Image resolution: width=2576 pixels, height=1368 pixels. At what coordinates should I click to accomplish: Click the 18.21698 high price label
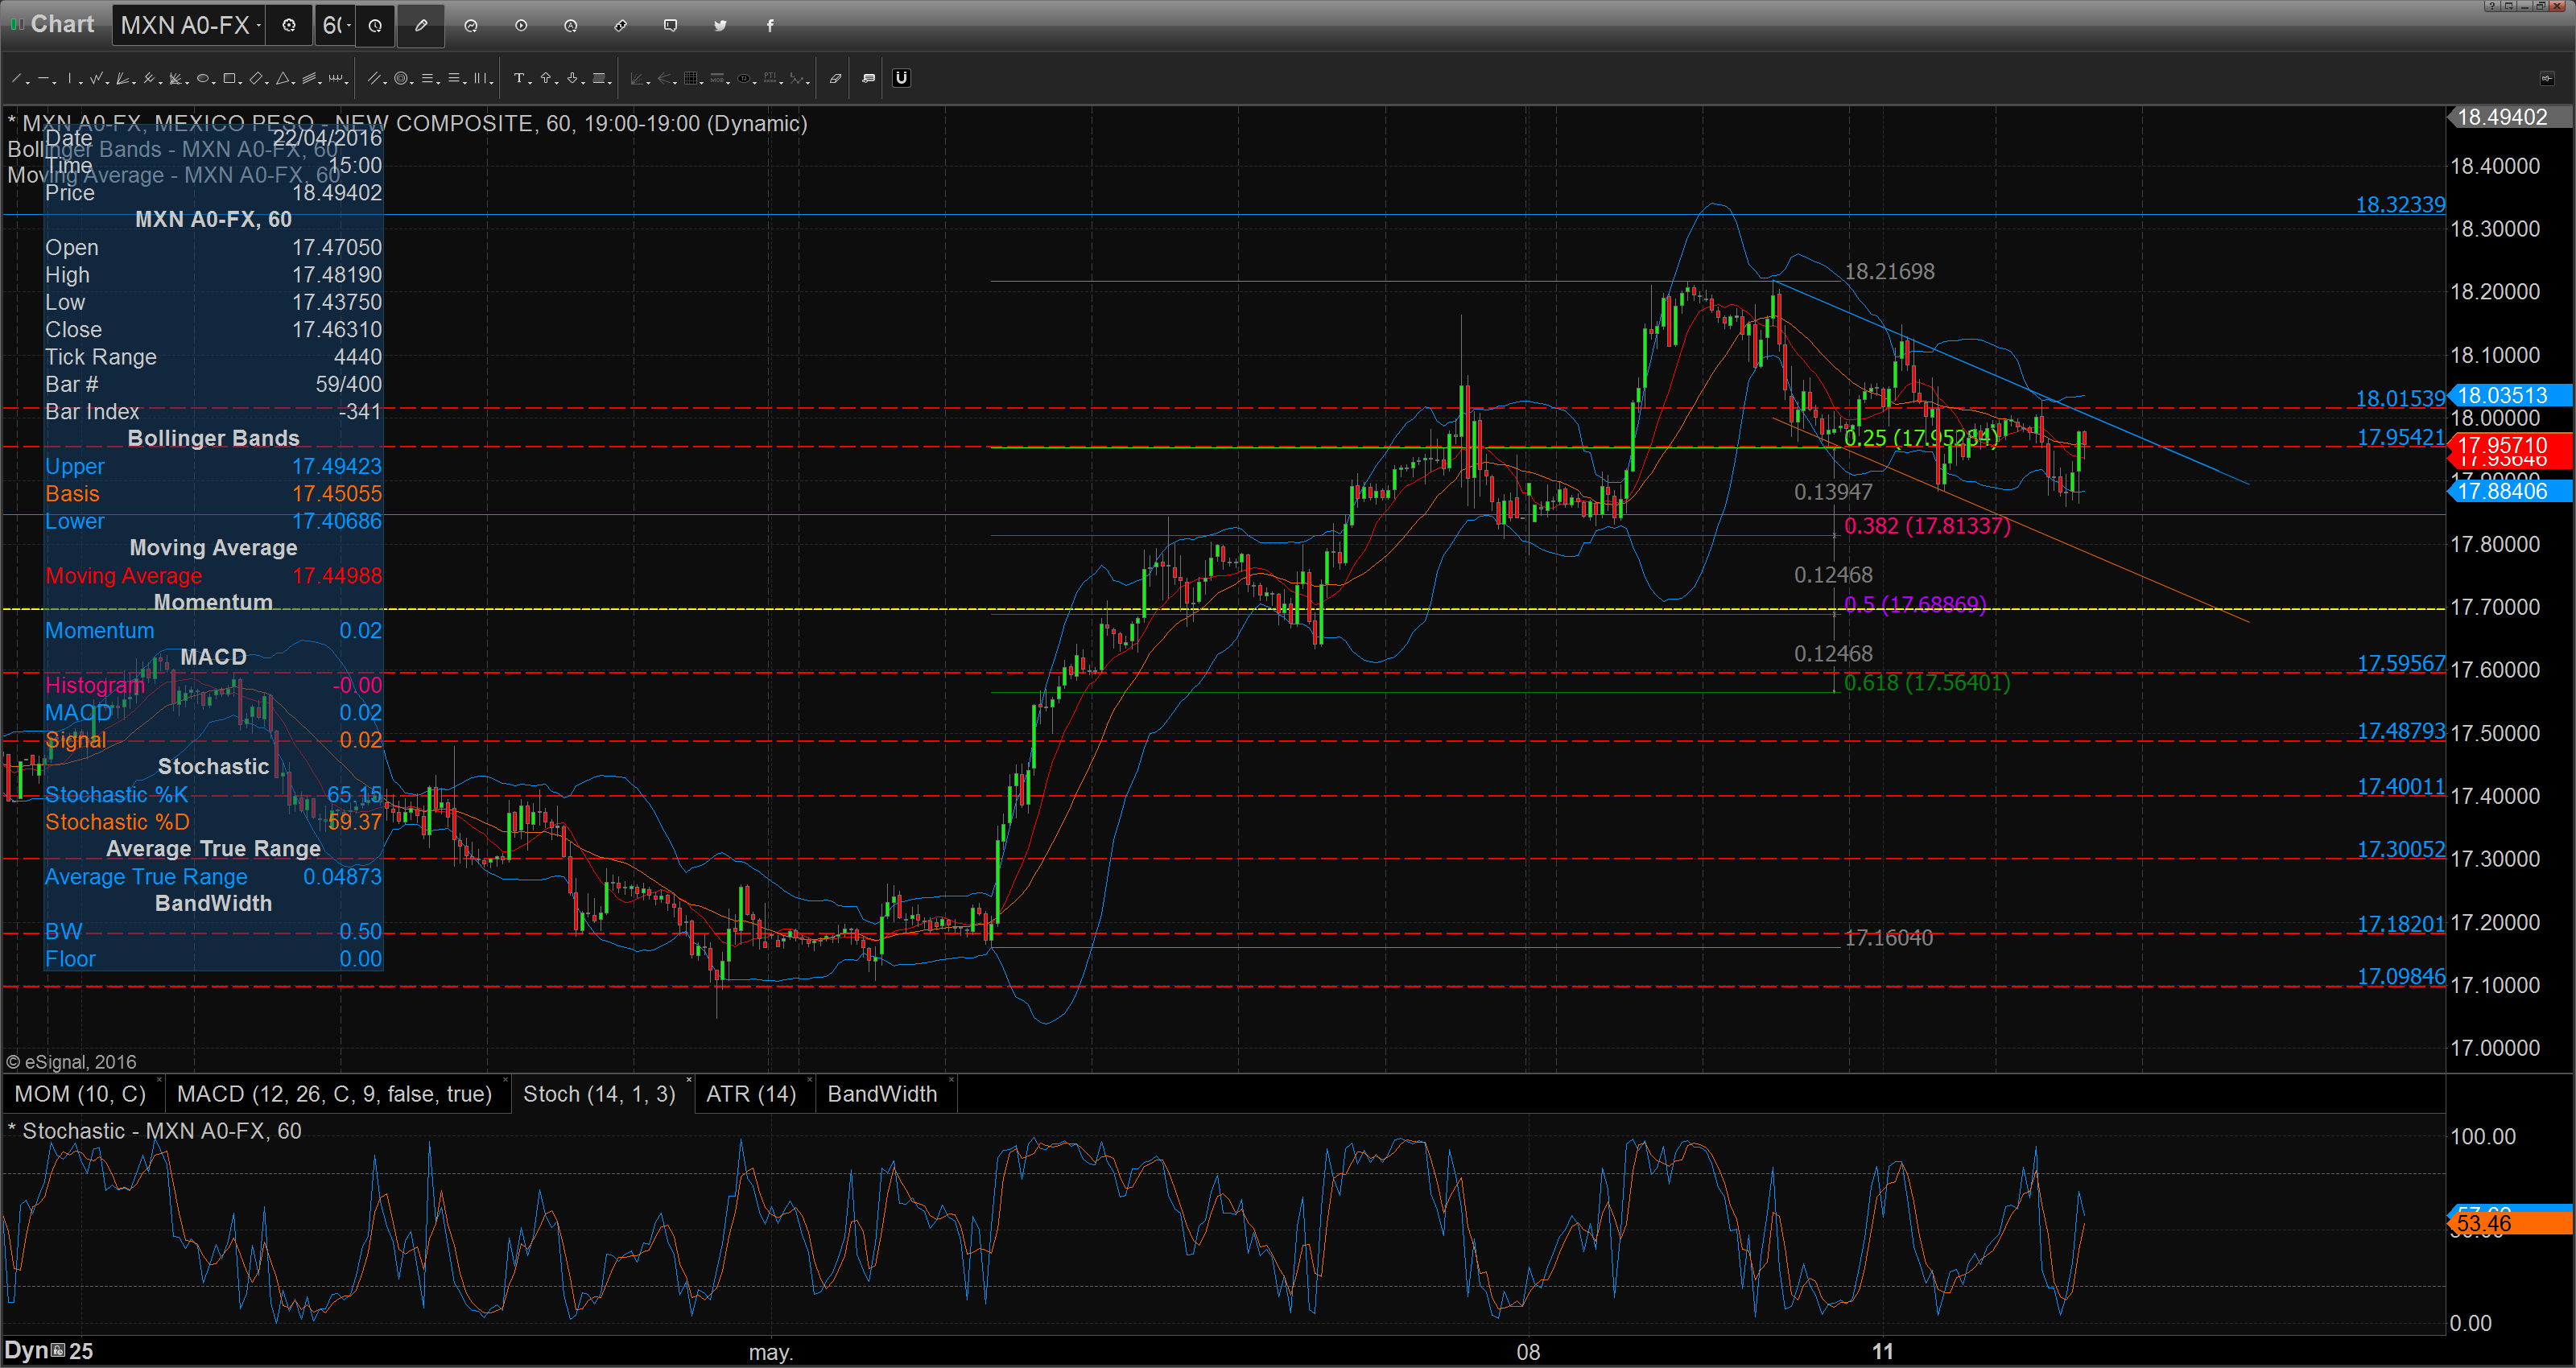(1889, 271)
